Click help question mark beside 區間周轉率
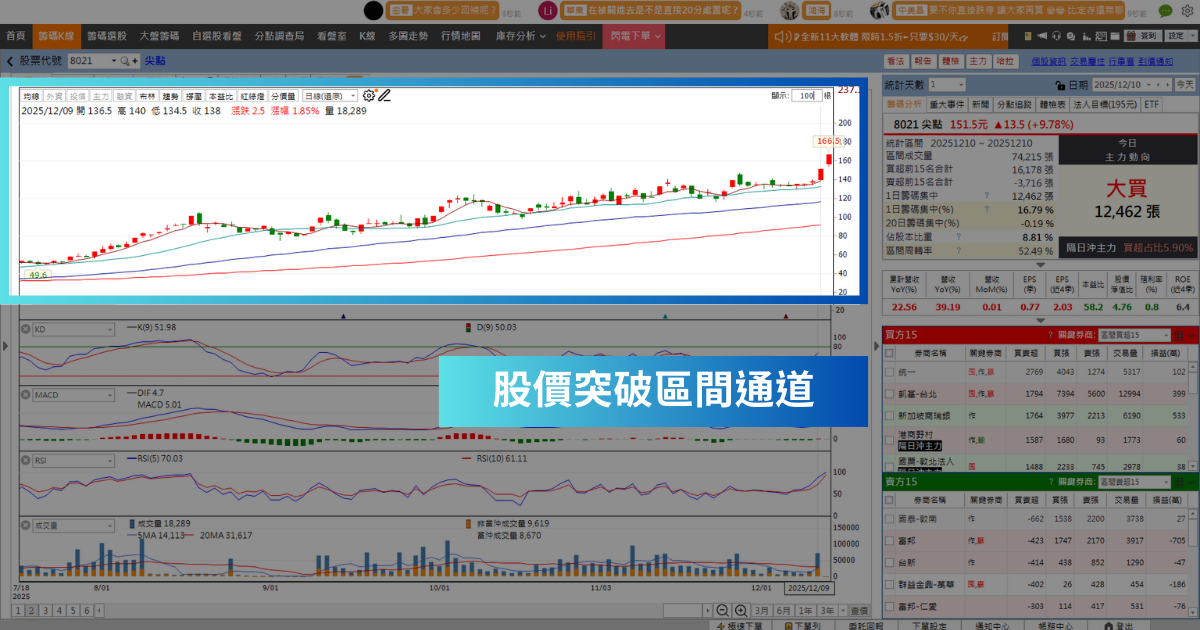The width and height of the screenshot is (1200, 630). click(x=958, y=251)
